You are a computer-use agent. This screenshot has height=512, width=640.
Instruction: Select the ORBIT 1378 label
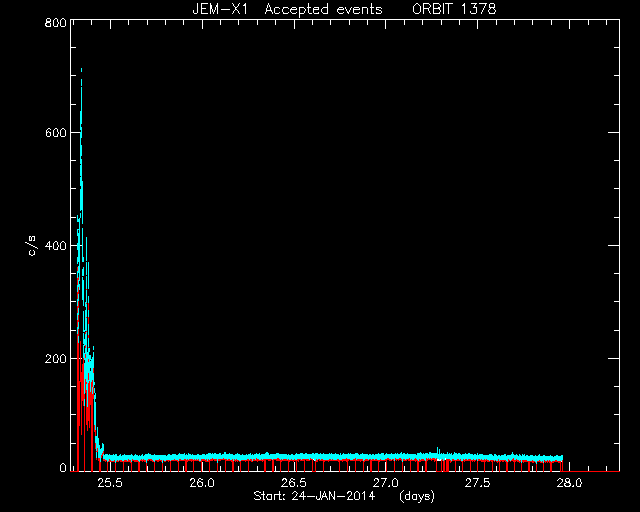tap(454, 9)
